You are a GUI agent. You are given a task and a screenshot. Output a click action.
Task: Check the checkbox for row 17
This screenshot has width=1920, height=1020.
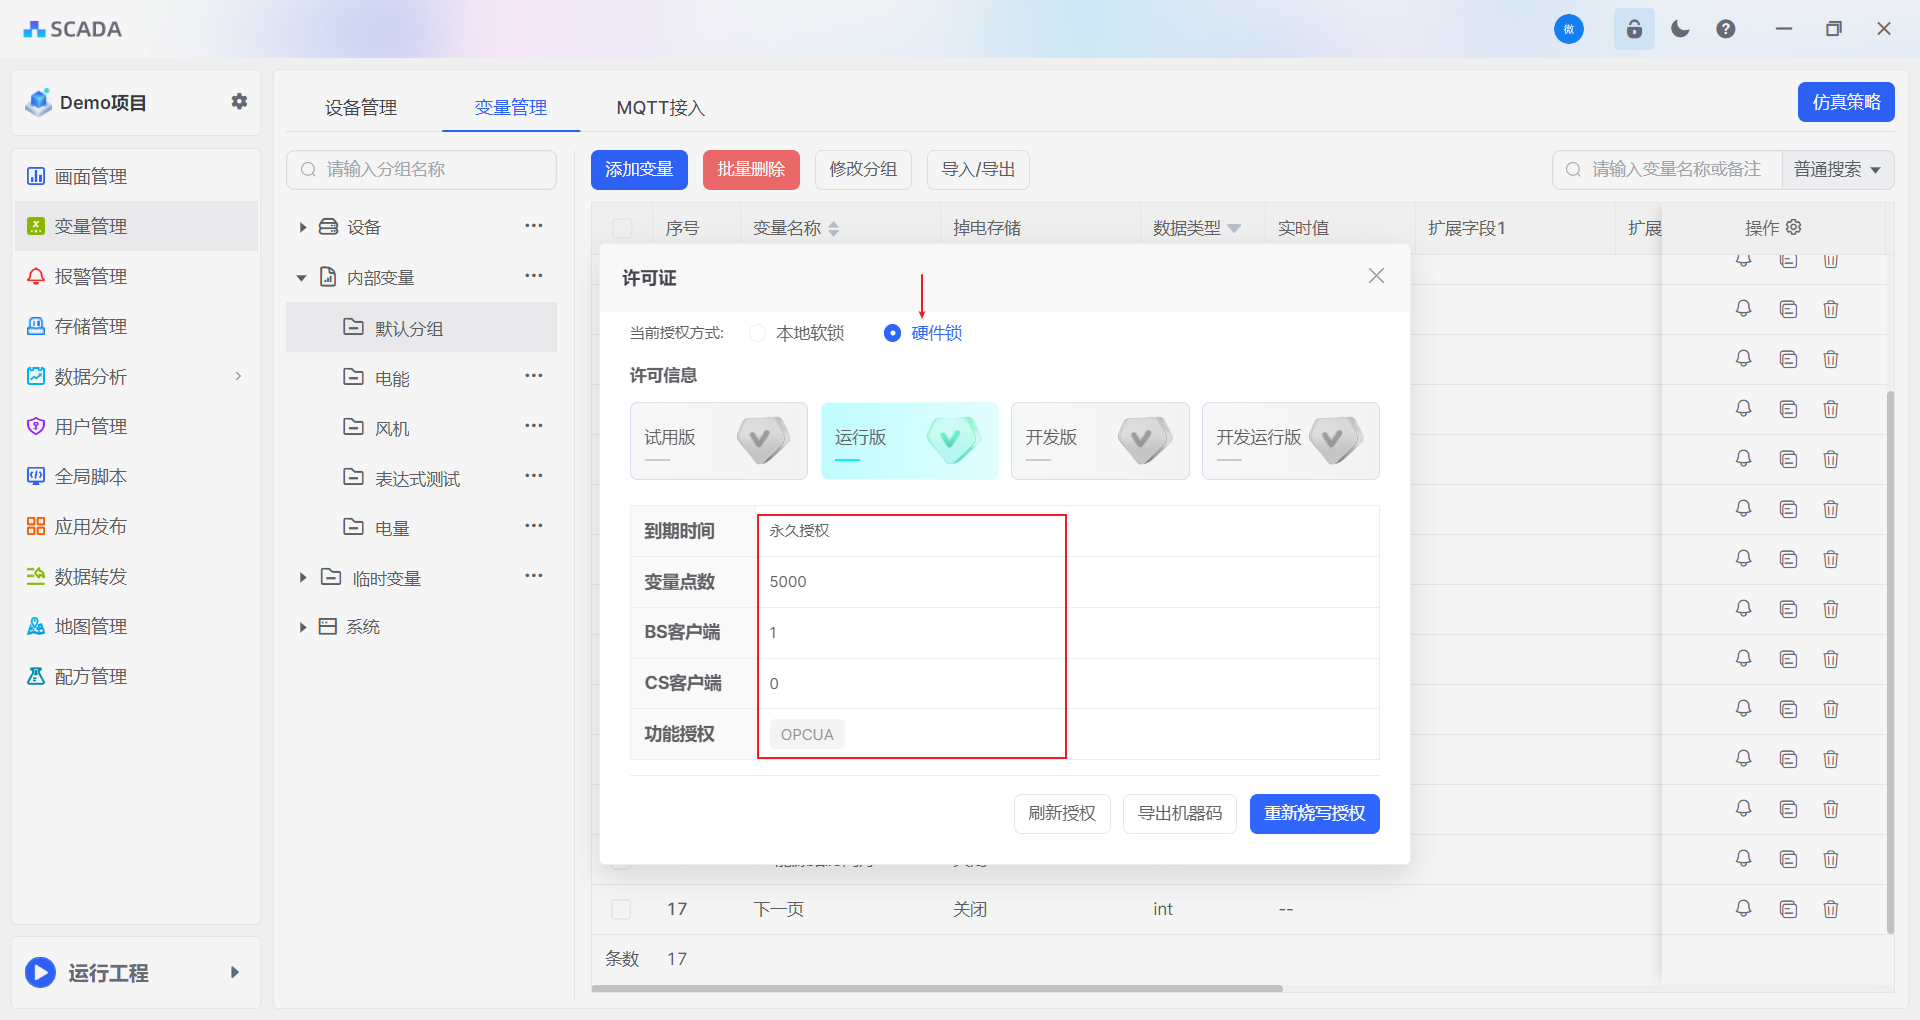(x=621, y=909)
